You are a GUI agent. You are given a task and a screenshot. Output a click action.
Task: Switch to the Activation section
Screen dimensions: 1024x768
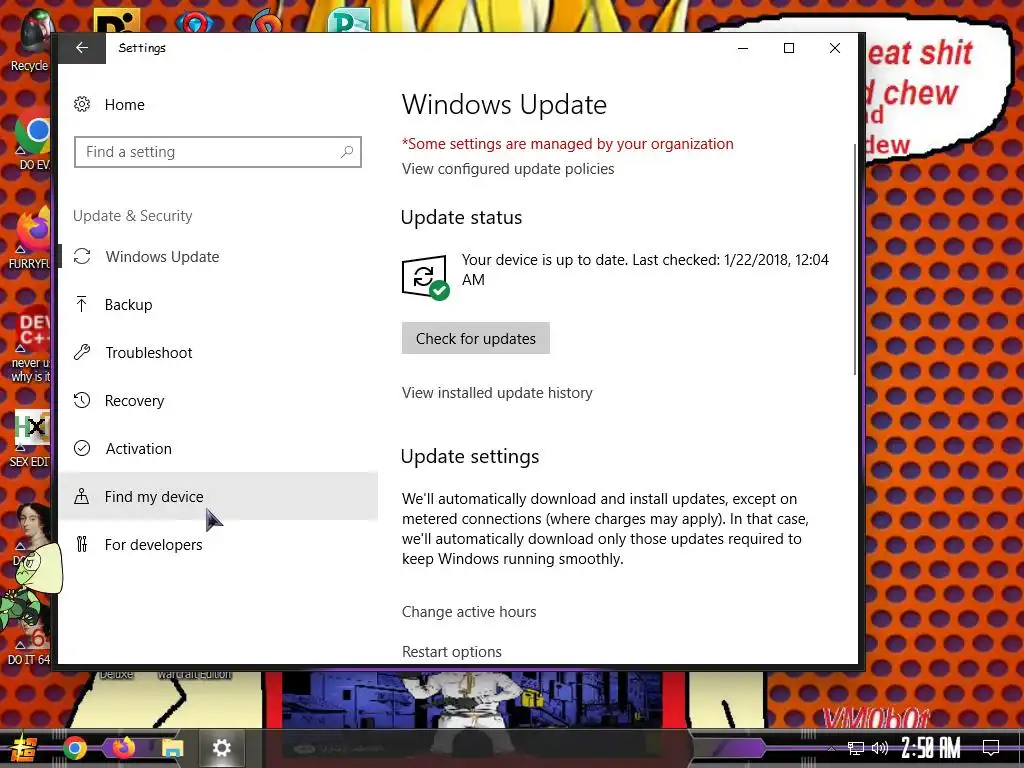click(217, 448)
